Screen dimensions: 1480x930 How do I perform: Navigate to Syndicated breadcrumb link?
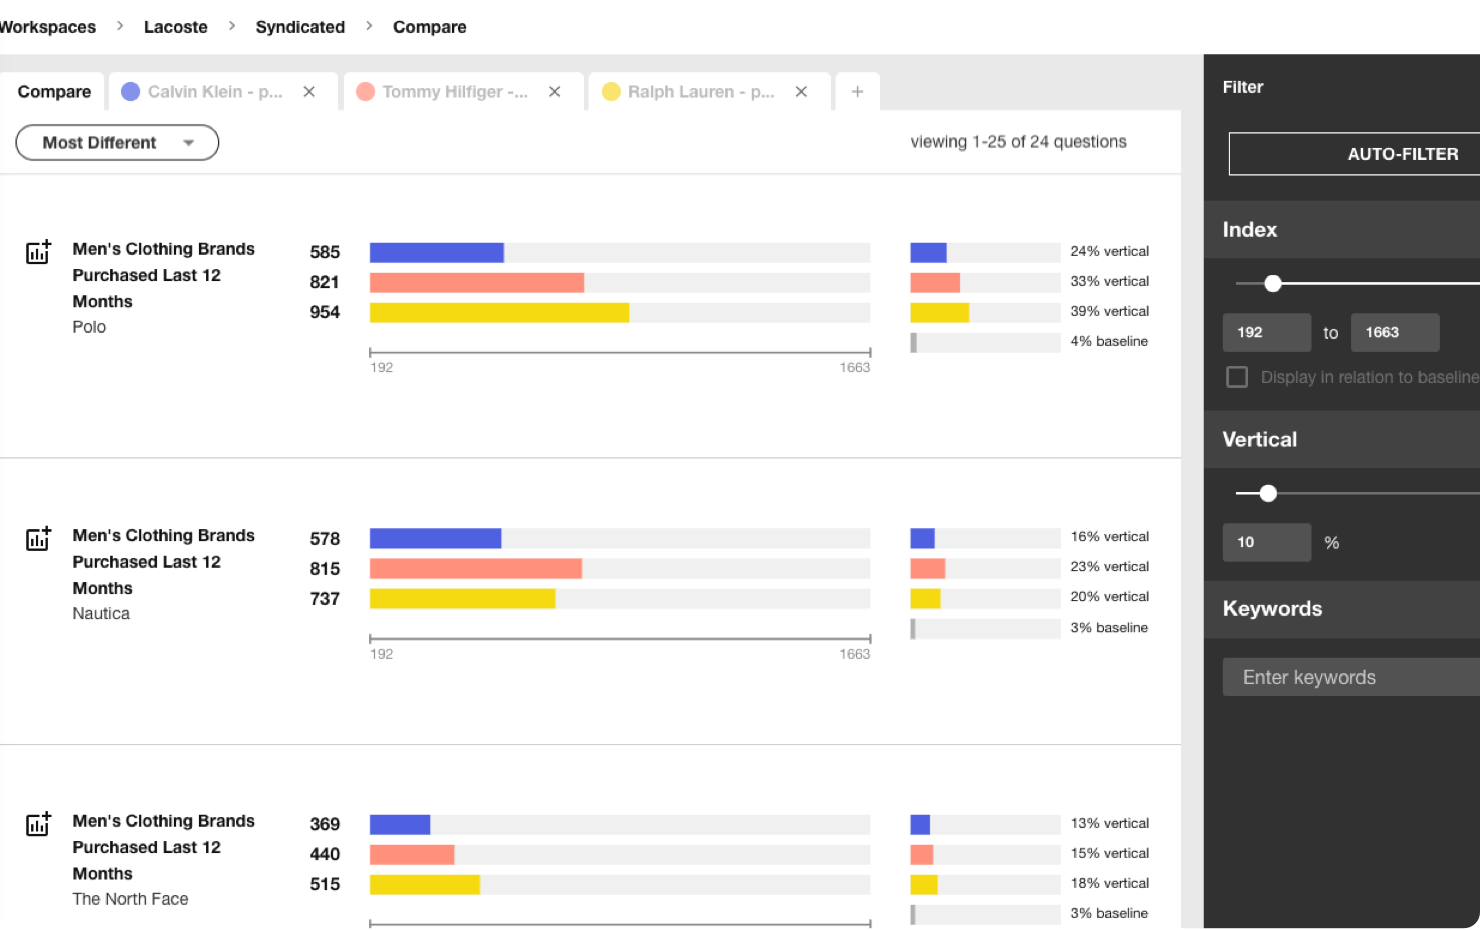click(300, 27)
